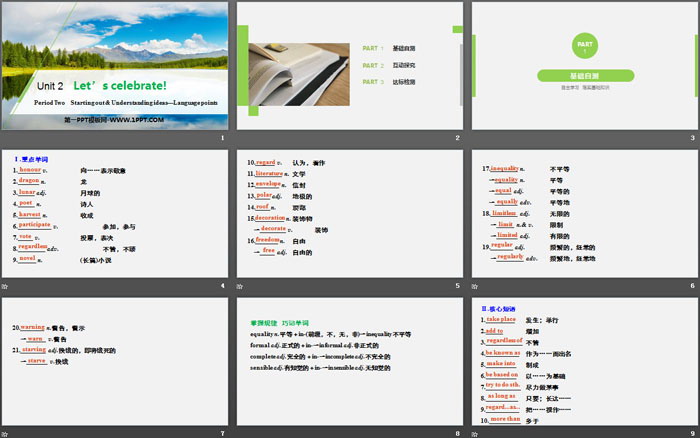Click the green 掌握规律 巧记单词 heading
This screenshot has width=700, height=438.
pyautogui.click(x=276, y=323)
